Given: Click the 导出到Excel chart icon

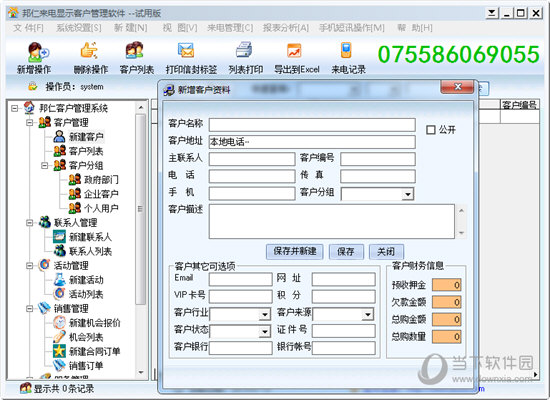Looking at the screenshot, I should tap(294, 51).
